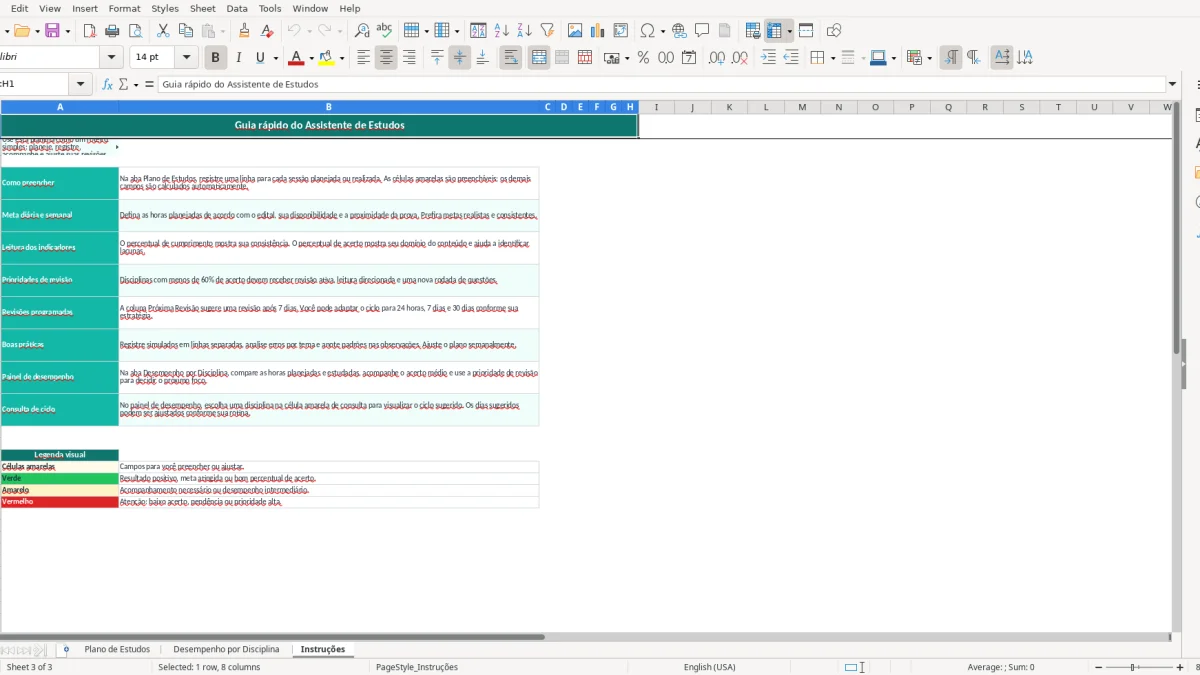Open the Styles menu

pos(165,8)
